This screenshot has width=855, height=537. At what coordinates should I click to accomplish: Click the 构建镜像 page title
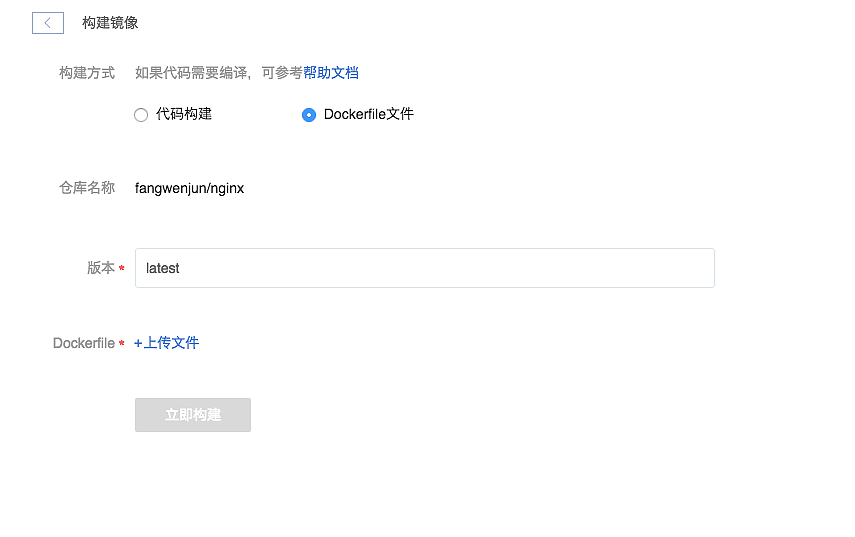(x=110, y=23)
